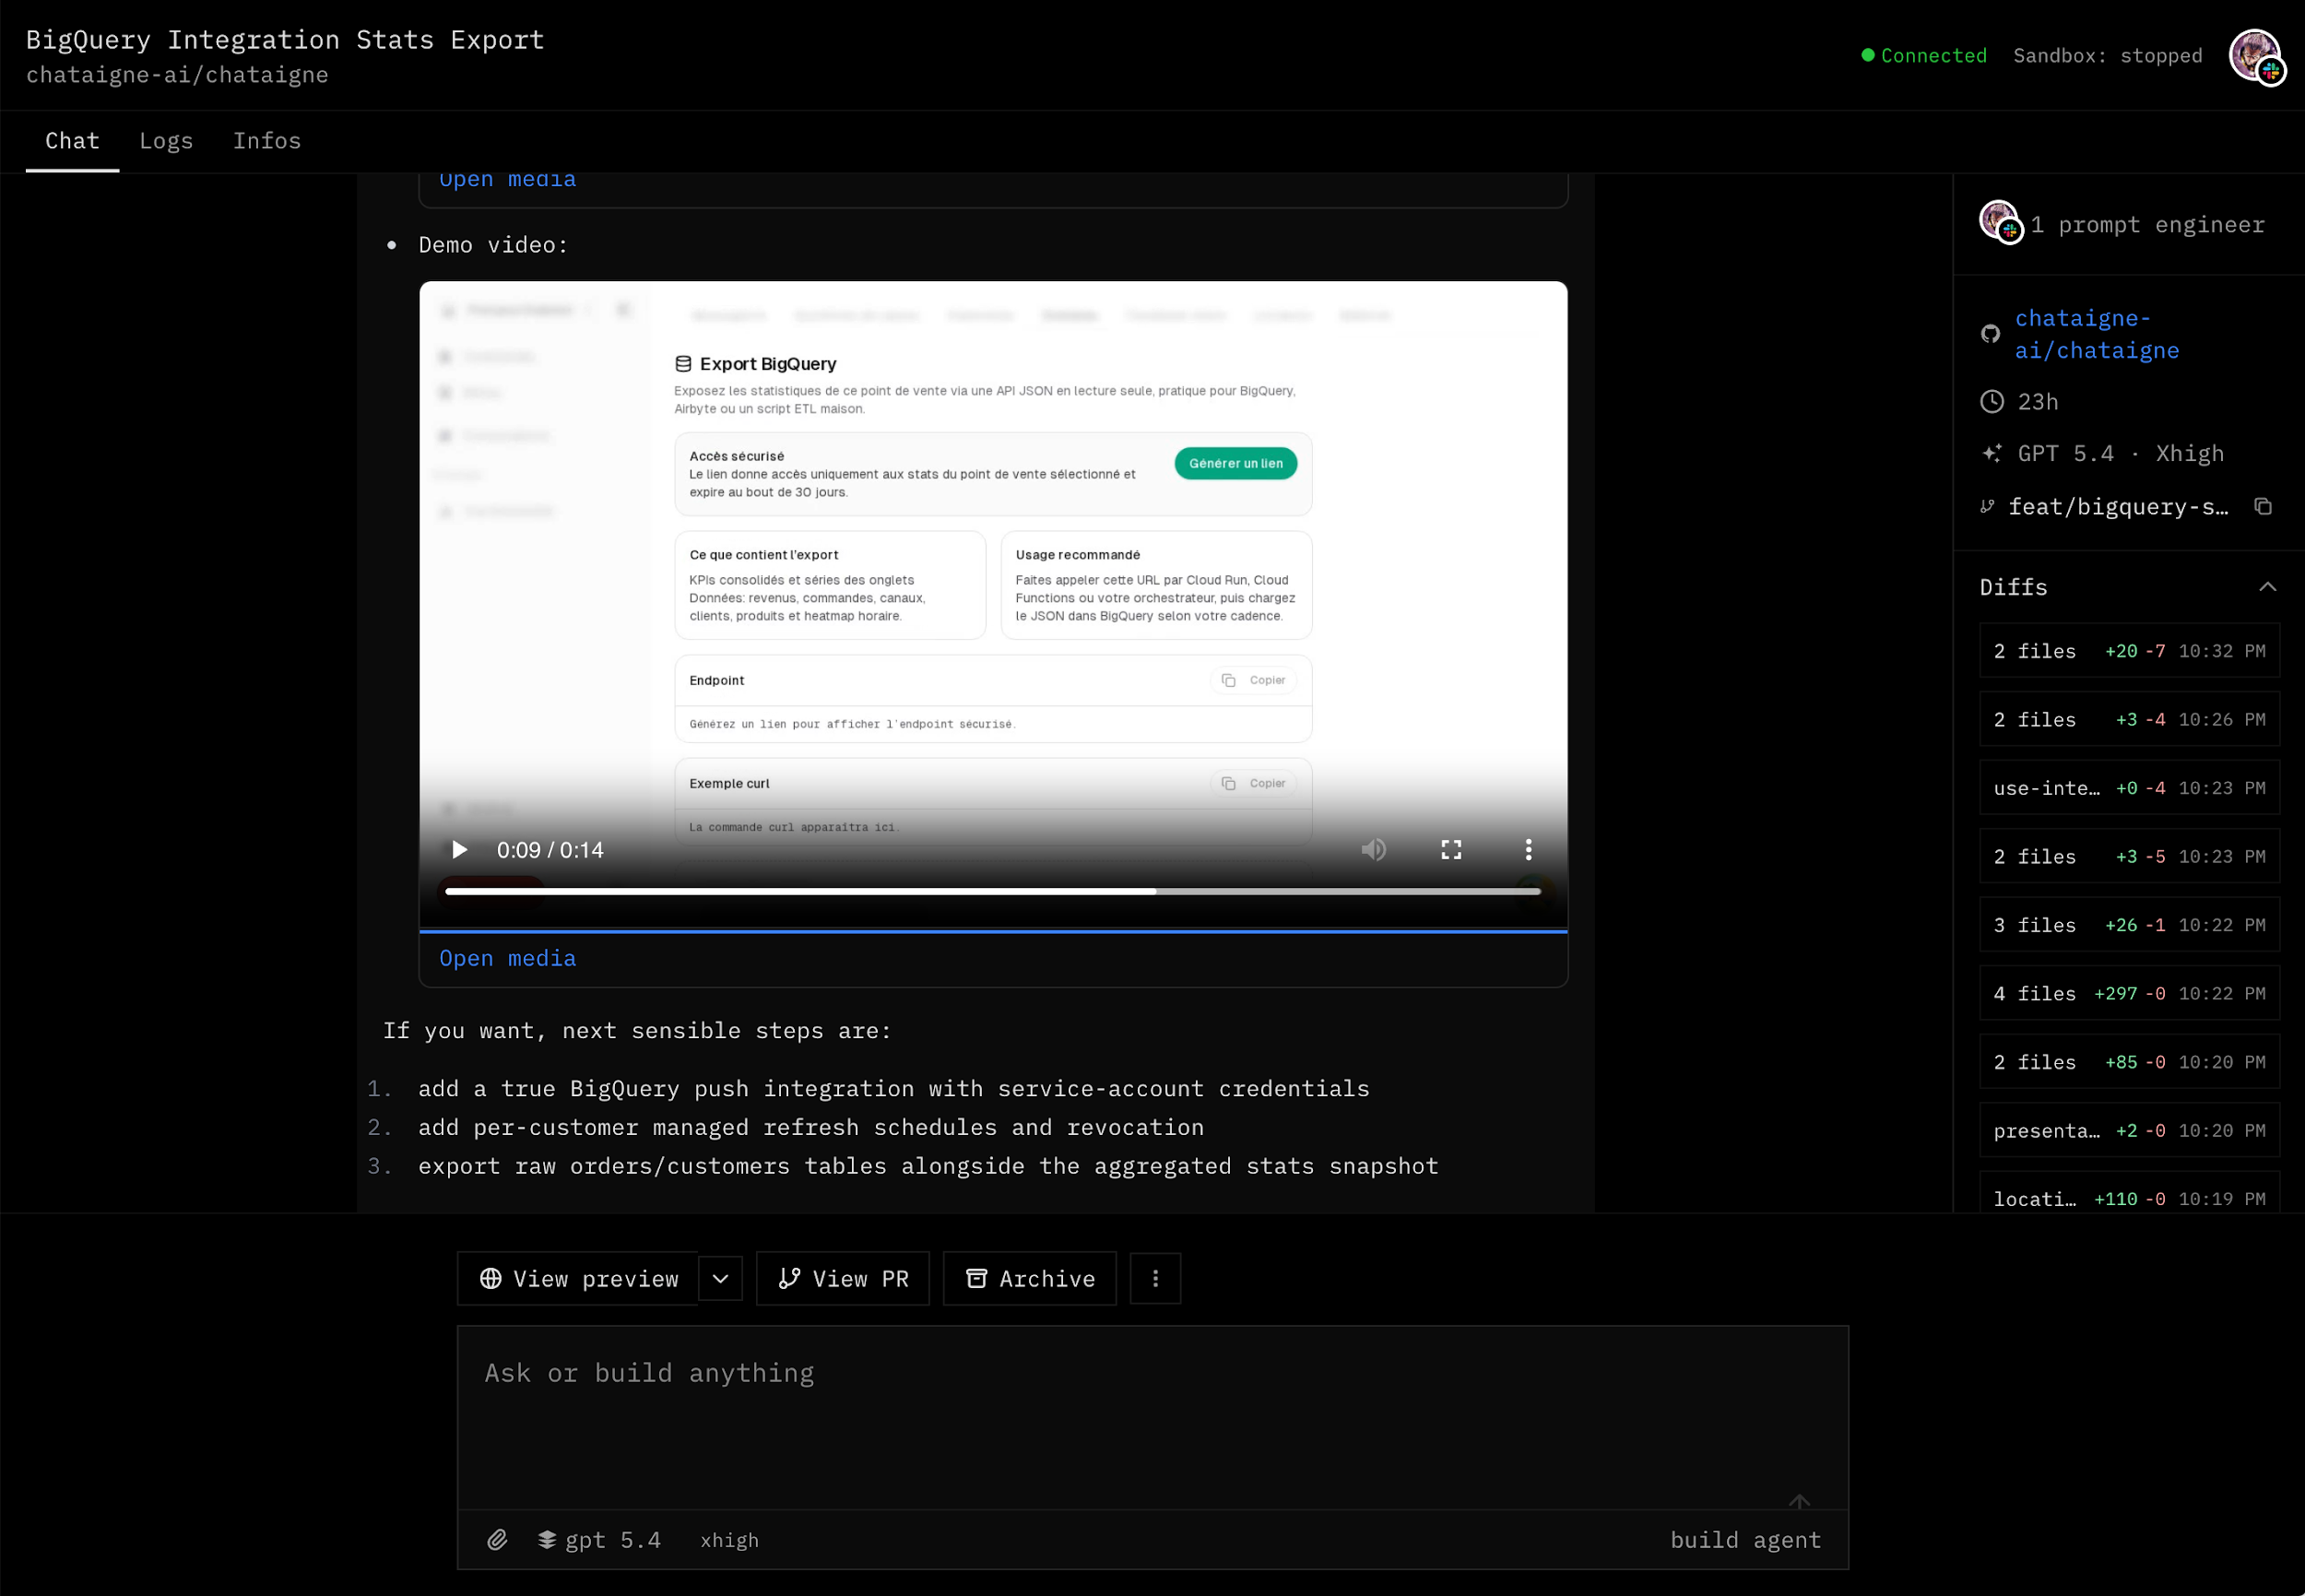Focus the Ask or build anything input

(x=1153, y=1418)
